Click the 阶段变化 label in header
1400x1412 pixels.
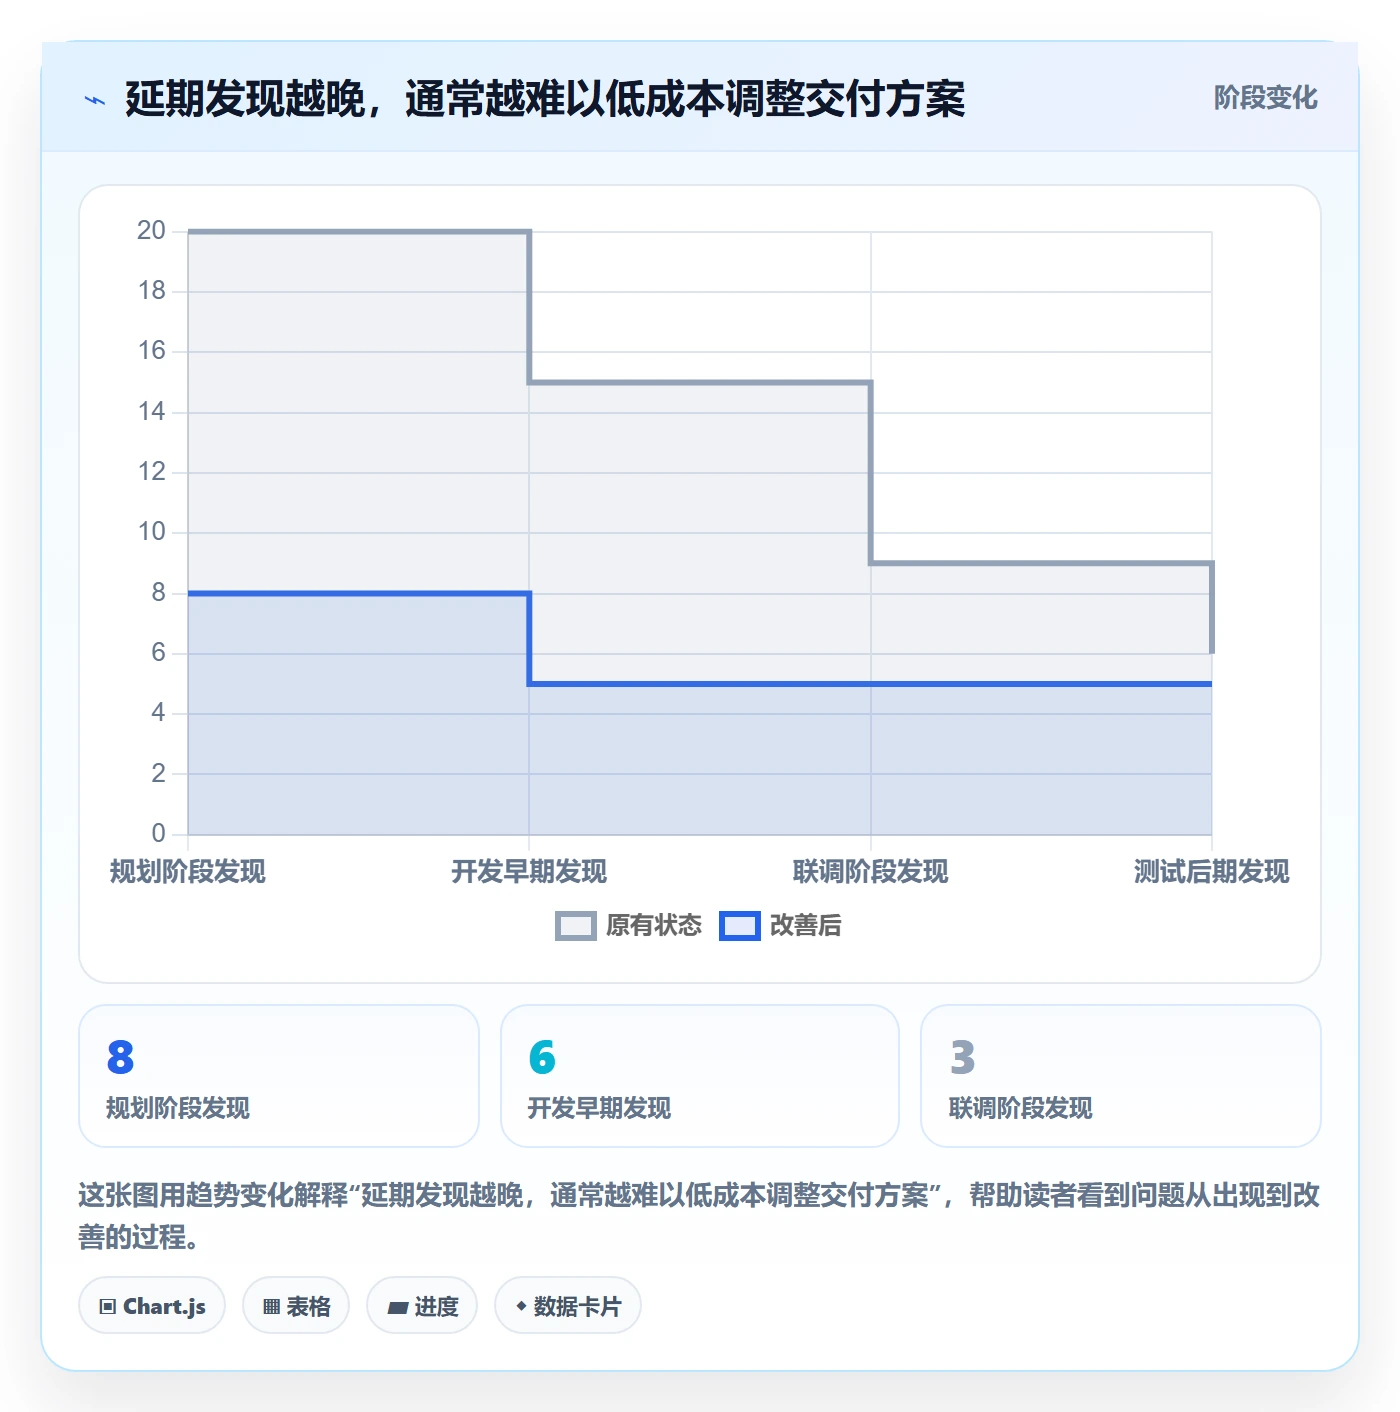pos(1265,98)
